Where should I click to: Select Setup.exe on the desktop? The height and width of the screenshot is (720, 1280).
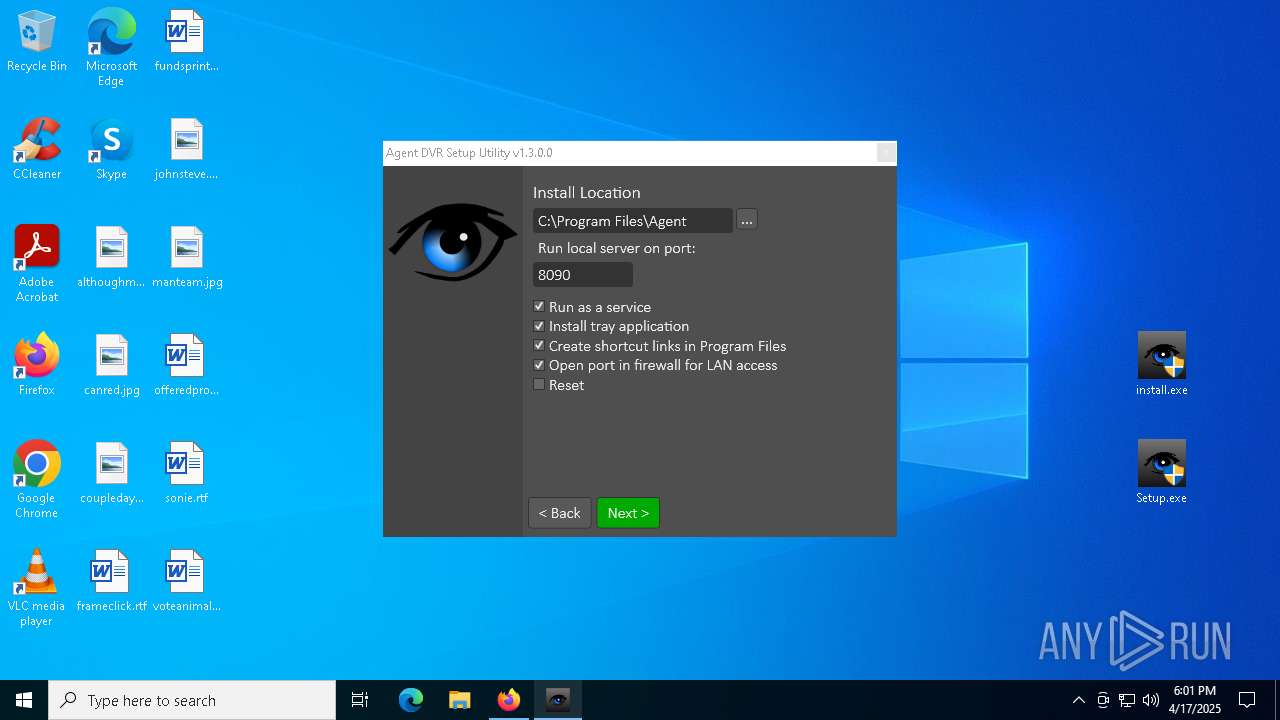(1161, 472)
